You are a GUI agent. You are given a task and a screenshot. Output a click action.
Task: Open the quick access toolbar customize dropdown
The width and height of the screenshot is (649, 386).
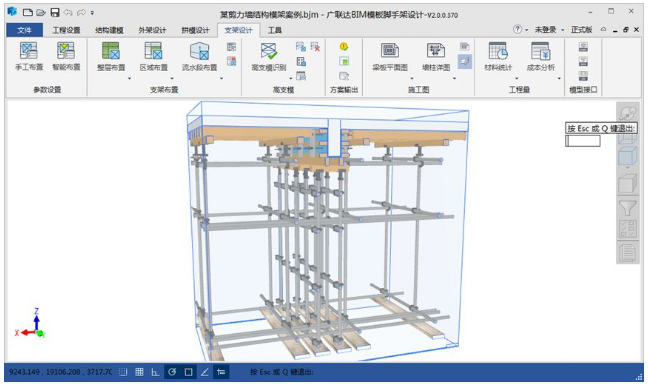[x=92, y=13]
